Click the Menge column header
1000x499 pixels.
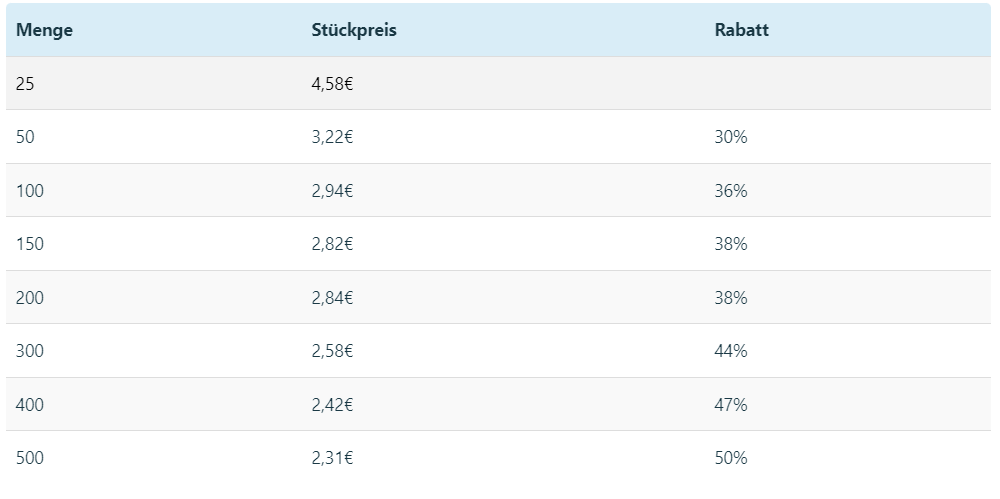tap(44, 30)
